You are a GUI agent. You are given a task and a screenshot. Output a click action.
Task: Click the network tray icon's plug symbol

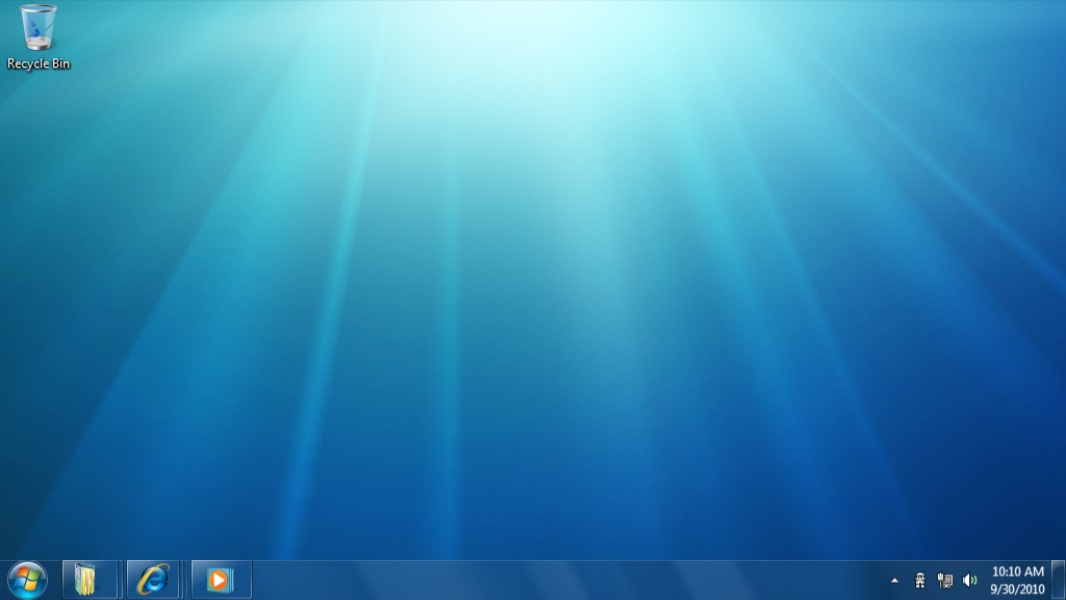point(941,579)
